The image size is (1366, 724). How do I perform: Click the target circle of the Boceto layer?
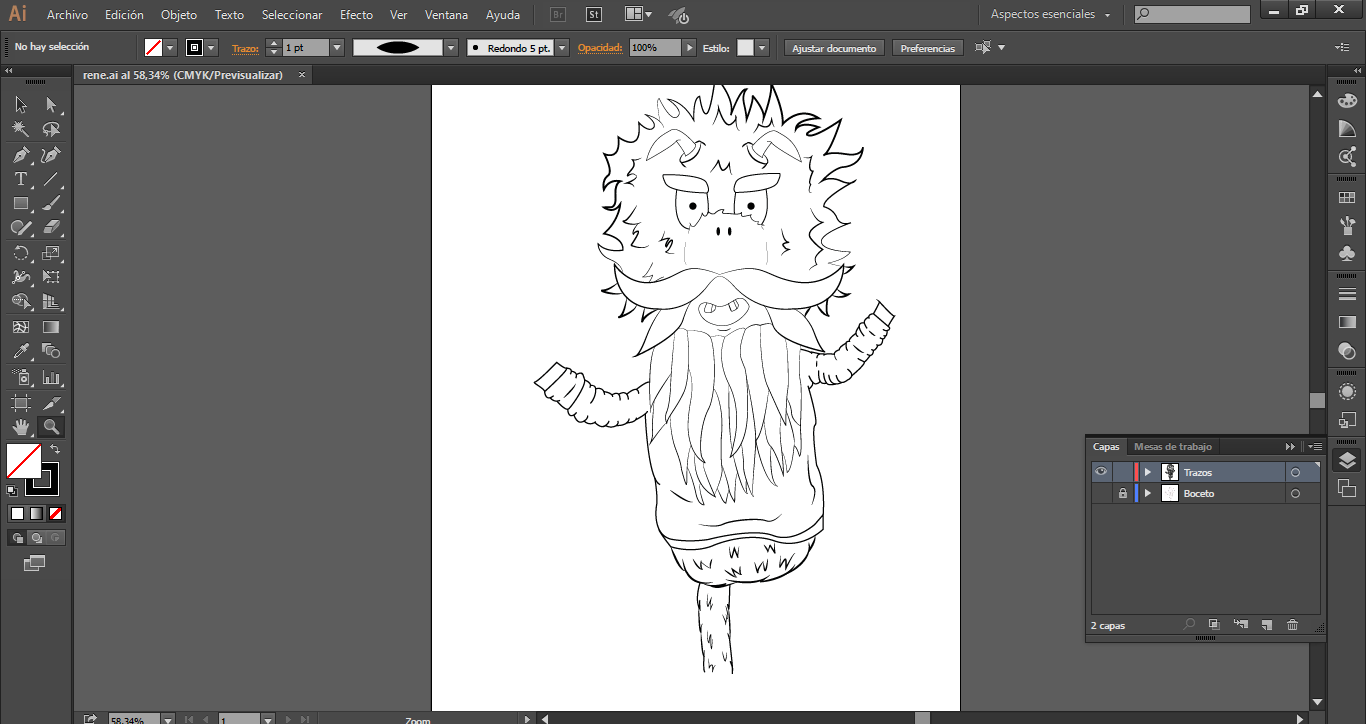1295,494
